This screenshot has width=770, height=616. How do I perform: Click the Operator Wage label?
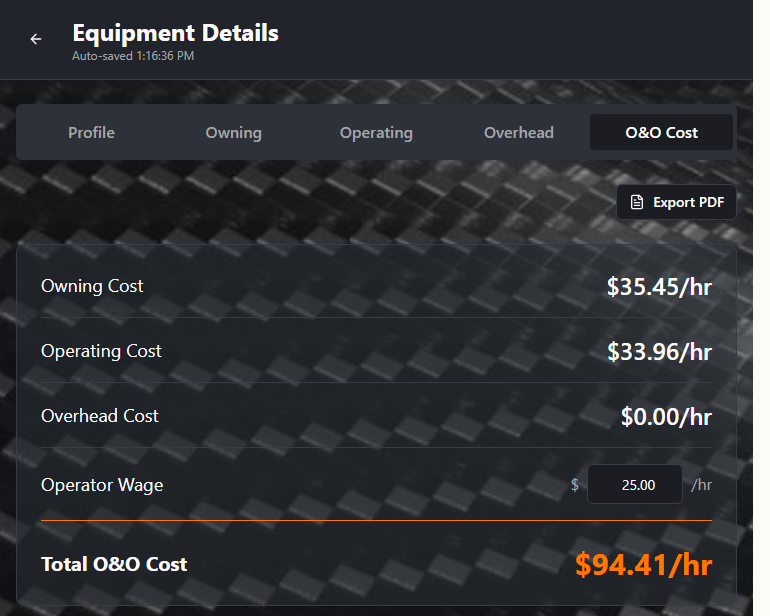point(102,485)
